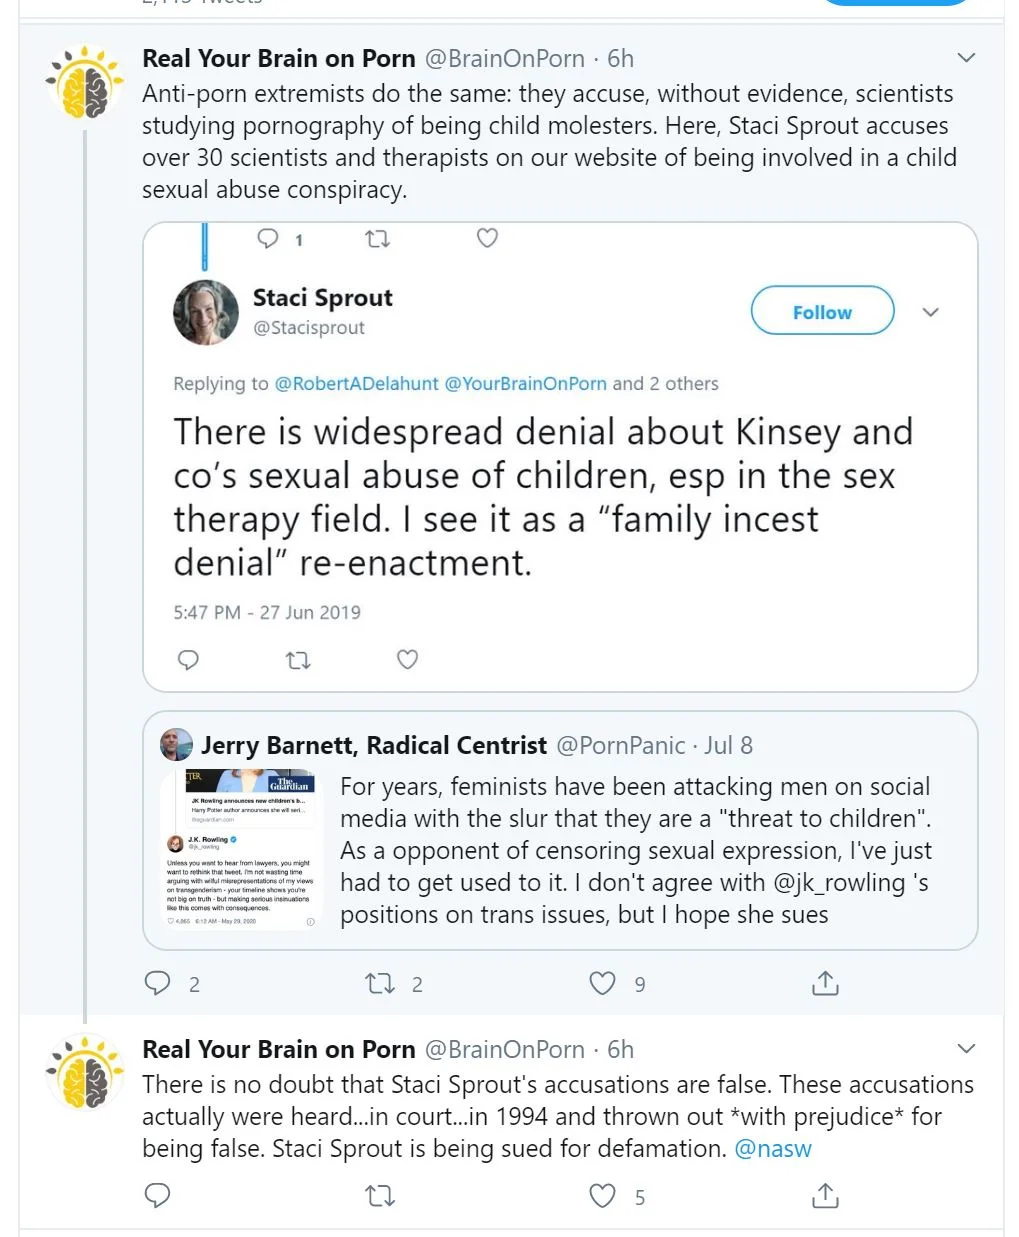Reply to the first Real Your Brain on Porn tweet
The image size is (1019, 1237).
(158, 983)
